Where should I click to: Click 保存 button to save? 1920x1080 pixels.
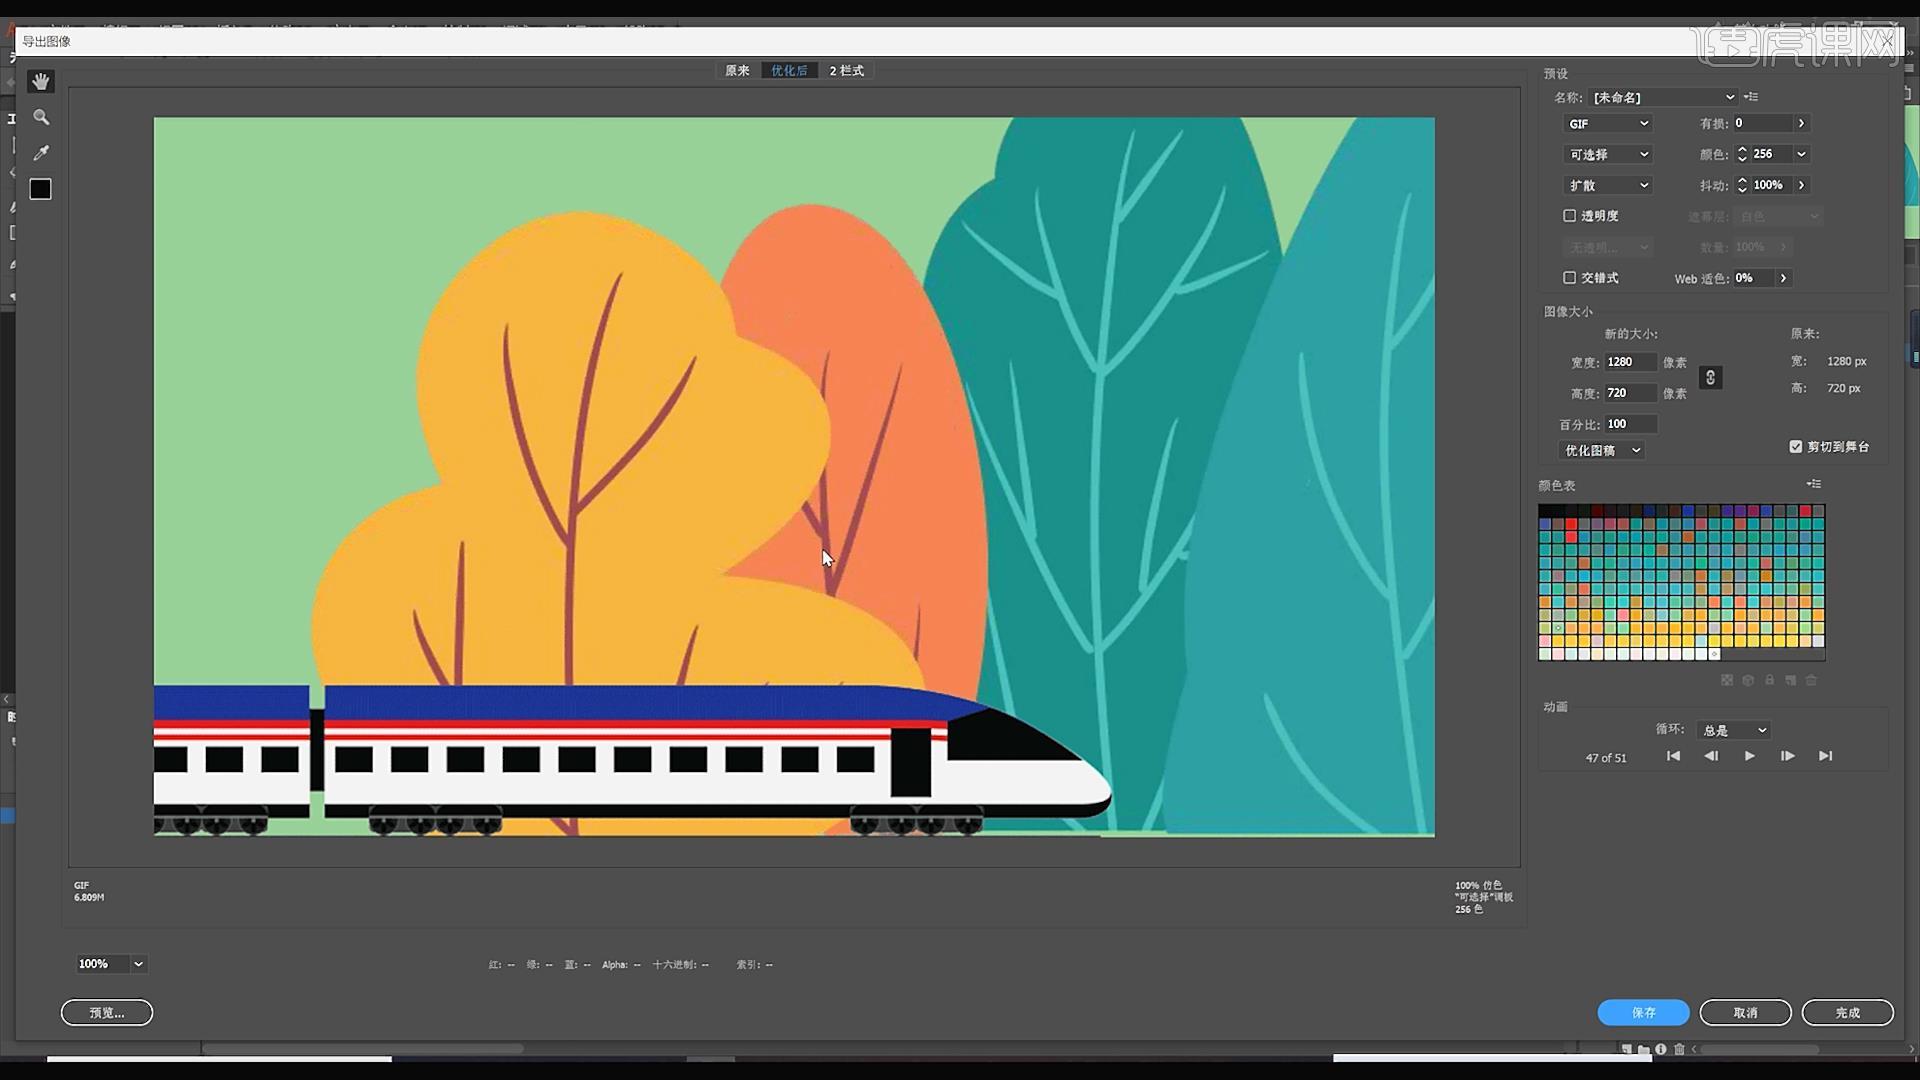(x=1643, y=1011)
